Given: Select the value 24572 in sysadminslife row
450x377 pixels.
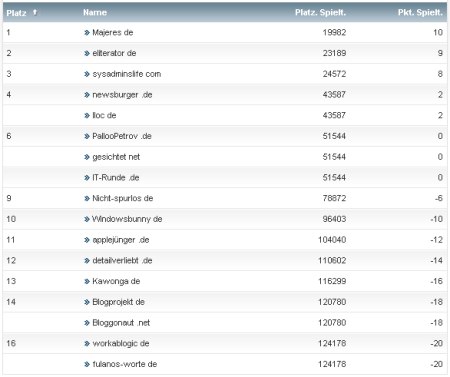Looking at the screenshot, I should click(334, 74).
